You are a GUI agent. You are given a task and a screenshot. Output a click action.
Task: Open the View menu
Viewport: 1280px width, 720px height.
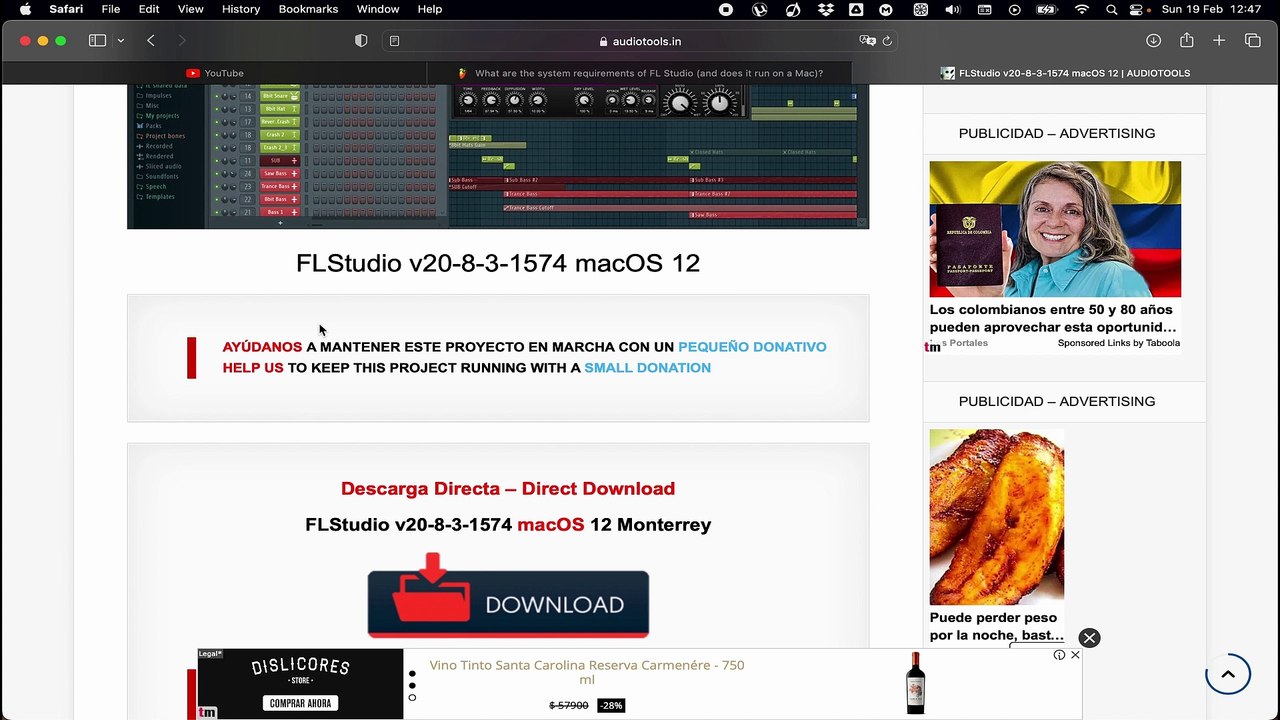point(190,9)
